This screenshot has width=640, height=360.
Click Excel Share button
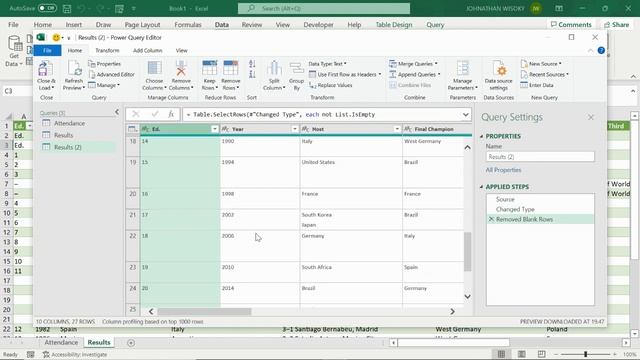pos(616,24)
